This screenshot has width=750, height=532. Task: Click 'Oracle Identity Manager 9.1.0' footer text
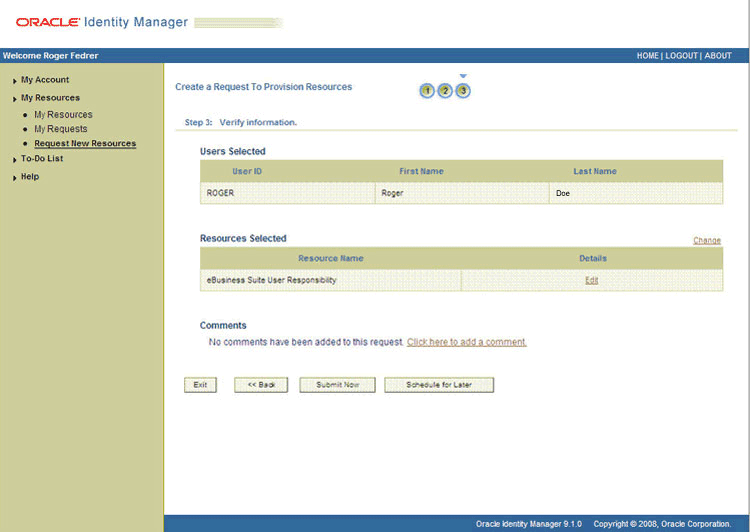[x=529, y=524]
